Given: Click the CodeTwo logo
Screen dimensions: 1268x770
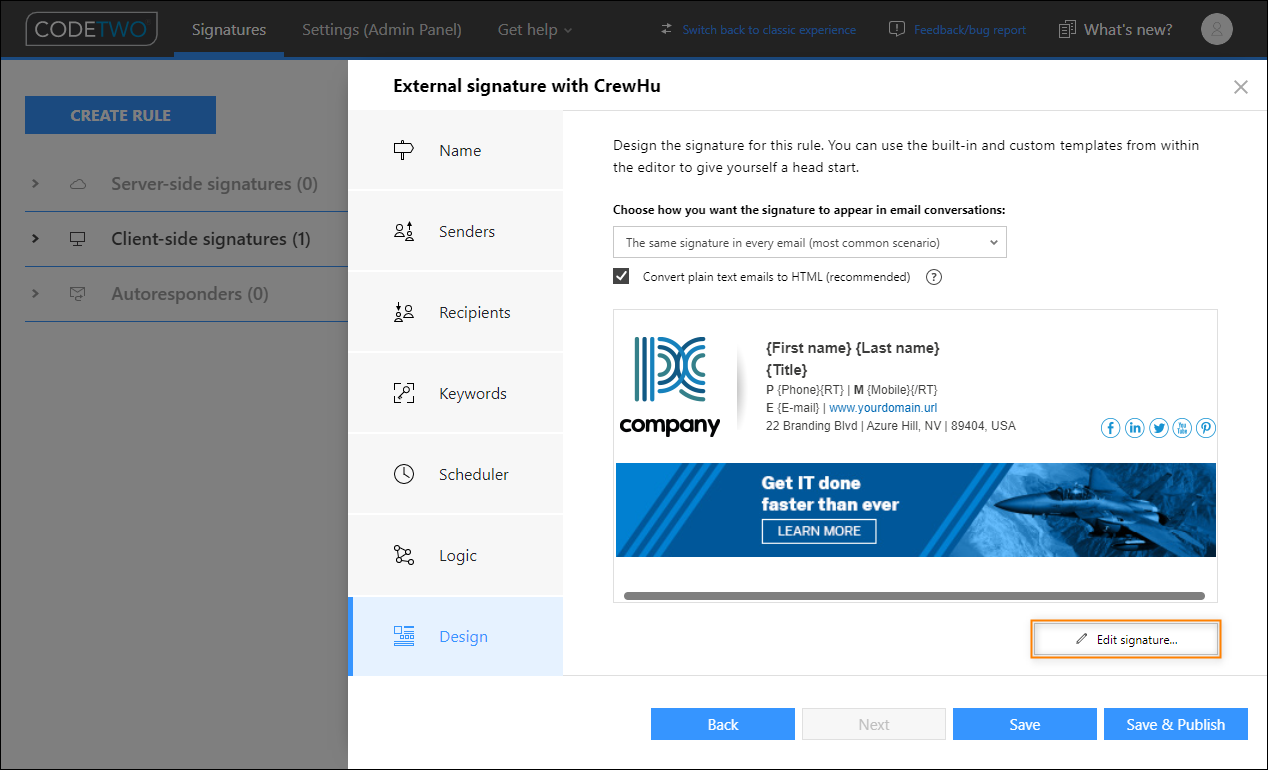Looking at the screenshot, I should (x=91, y=29).
